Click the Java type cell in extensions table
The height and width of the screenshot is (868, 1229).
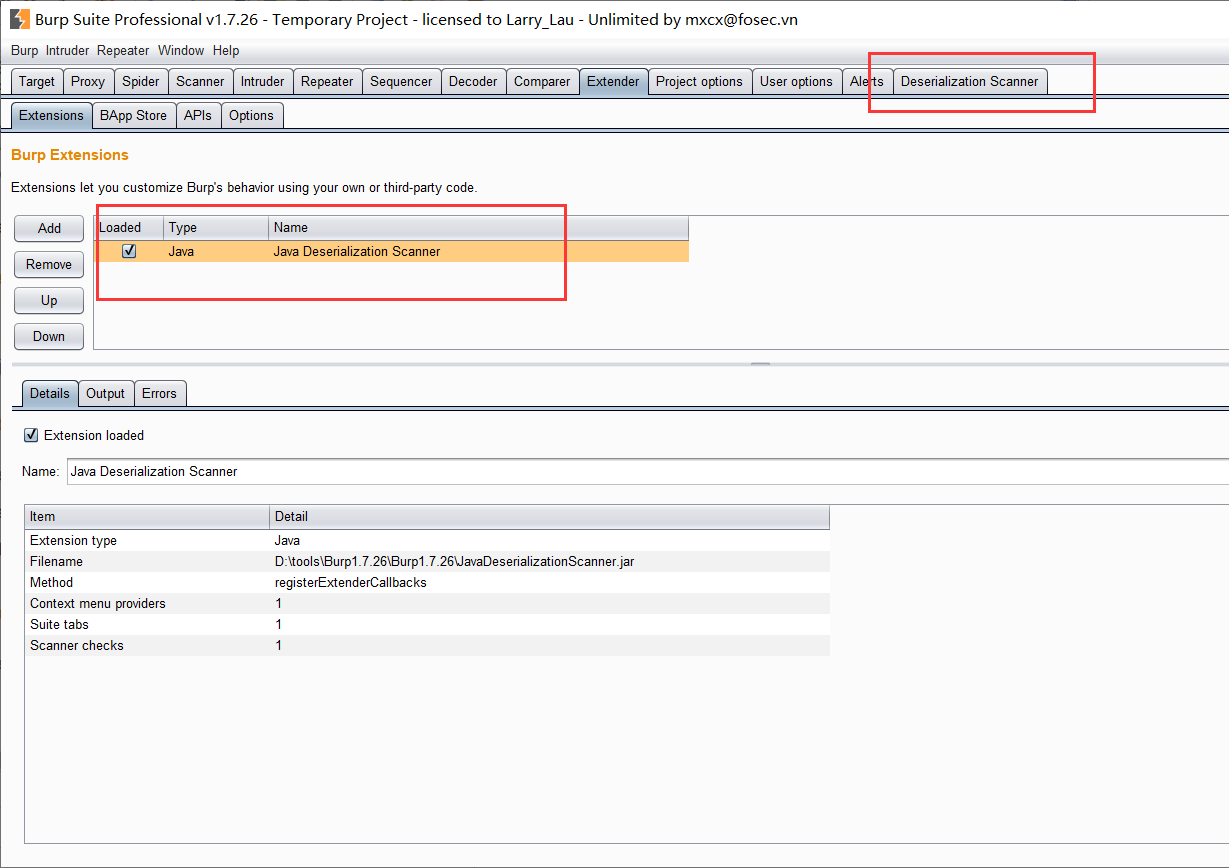click(x=181, y=251)
